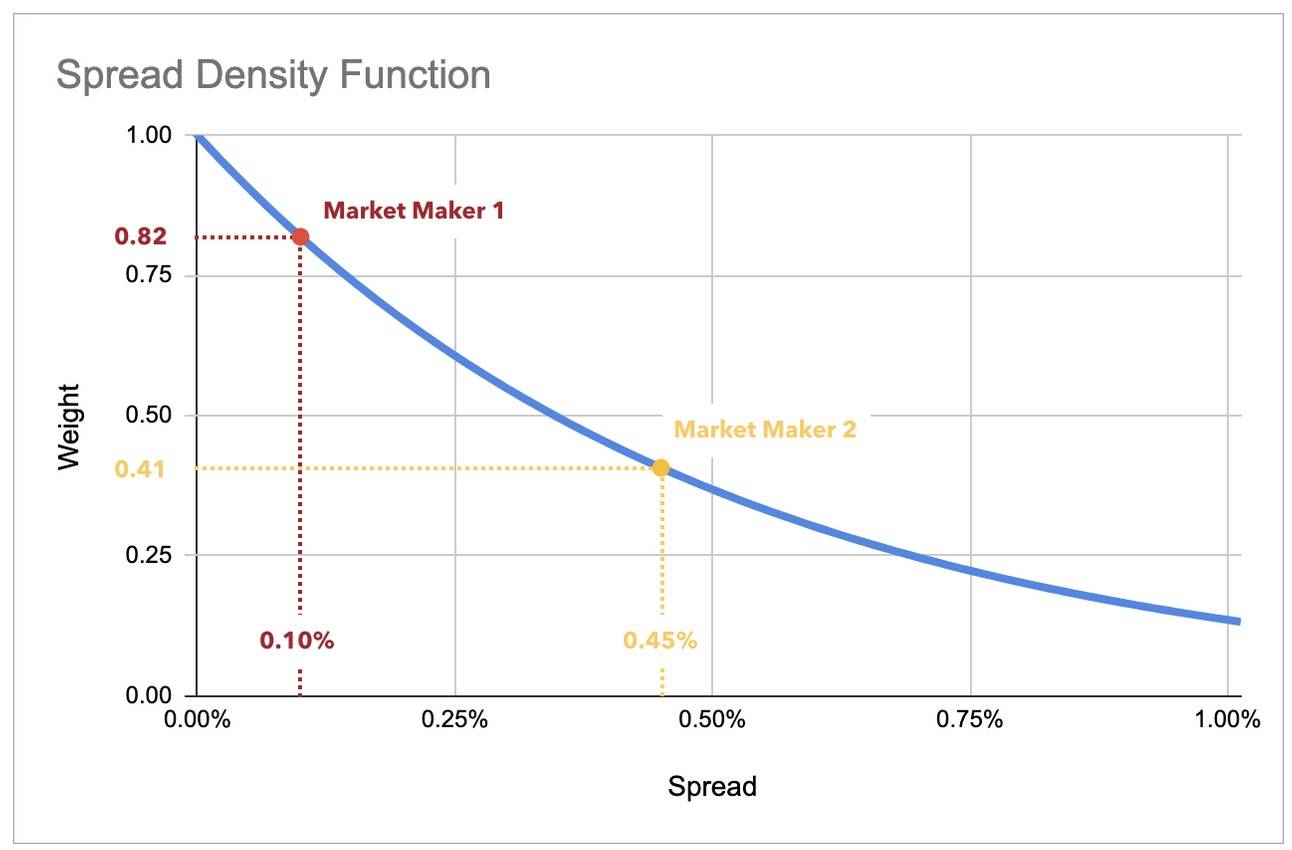Click the 0.25 label on Weight axis
Viewport: 1292px width, 850px height.
148,555
